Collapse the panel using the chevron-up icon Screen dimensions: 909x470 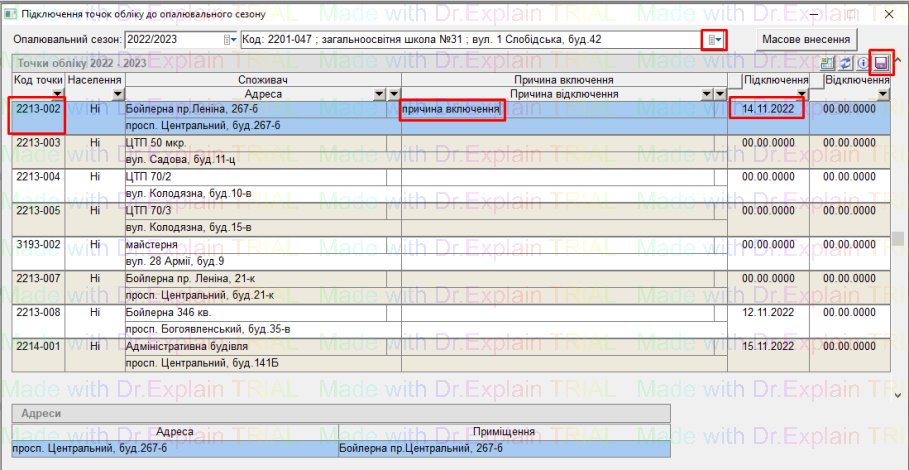coord(898,62)
